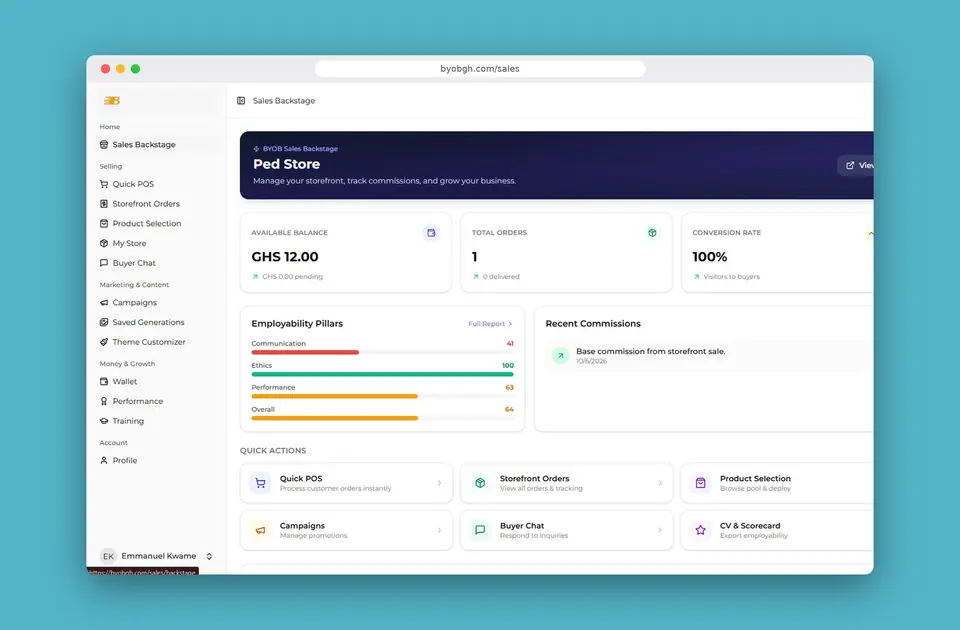Open the CV & Scorecard quick action card
This screenshot has height=630, width=960.
(x=777, y=530)
